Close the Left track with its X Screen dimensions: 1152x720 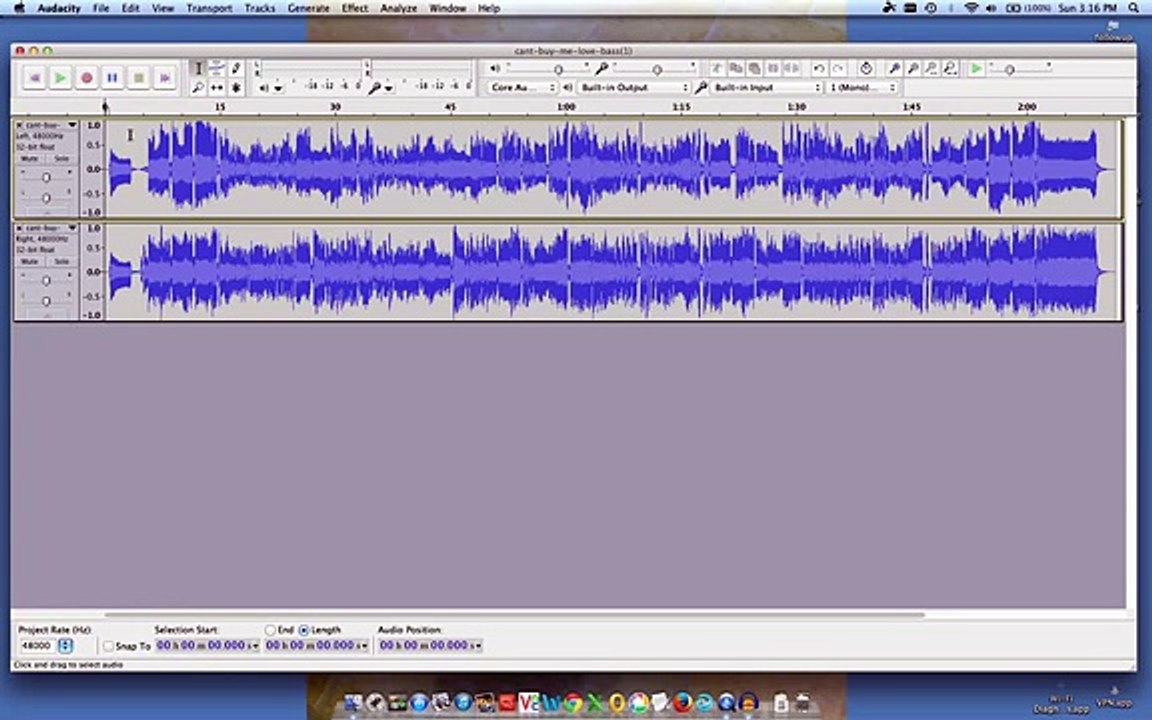pyautogui.click(x=19, y=126)
